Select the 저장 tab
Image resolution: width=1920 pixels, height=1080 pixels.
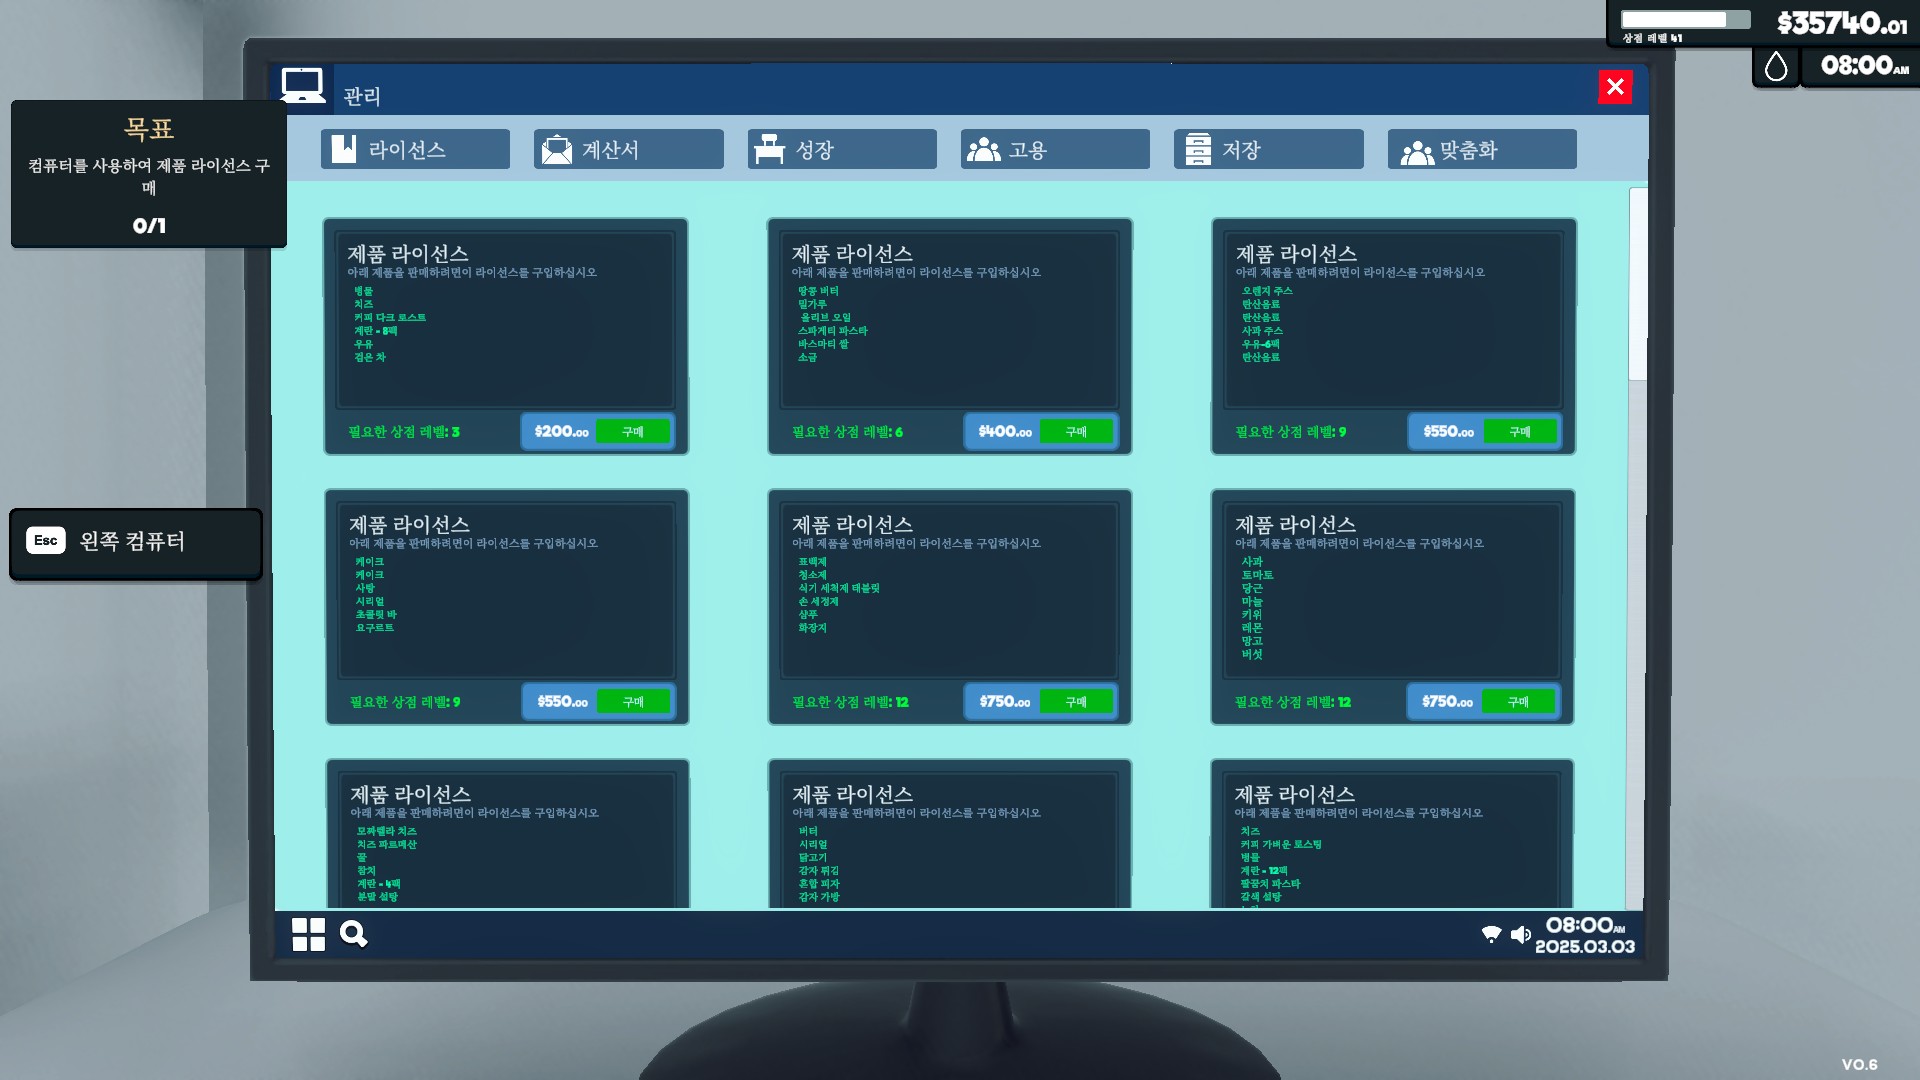click(1268, 149)
